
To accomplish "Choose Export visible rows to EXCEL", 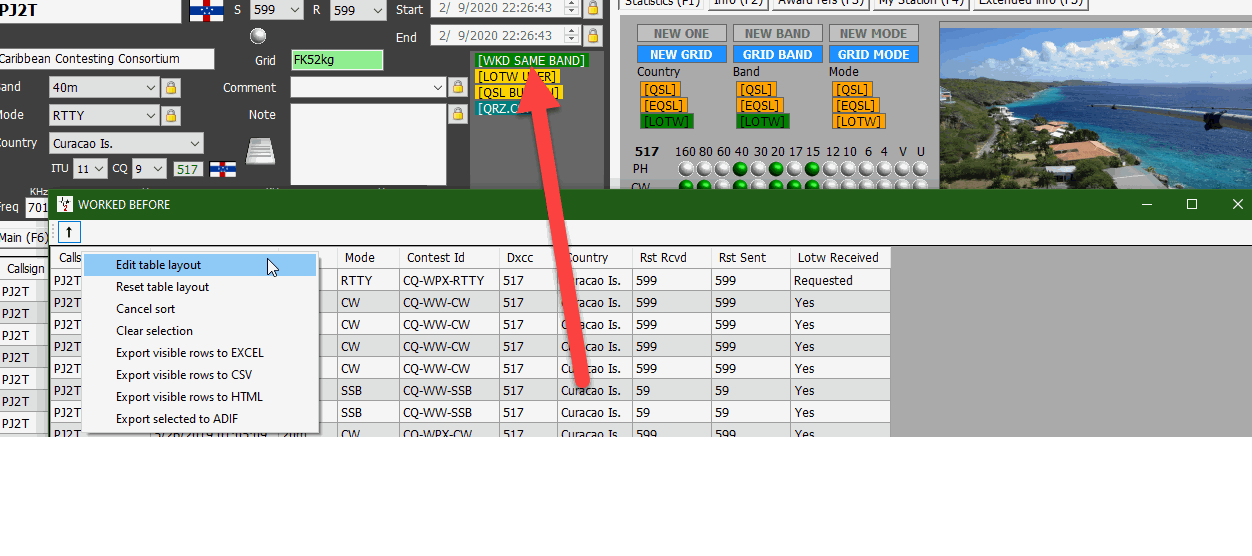I will tap(200, 353).
